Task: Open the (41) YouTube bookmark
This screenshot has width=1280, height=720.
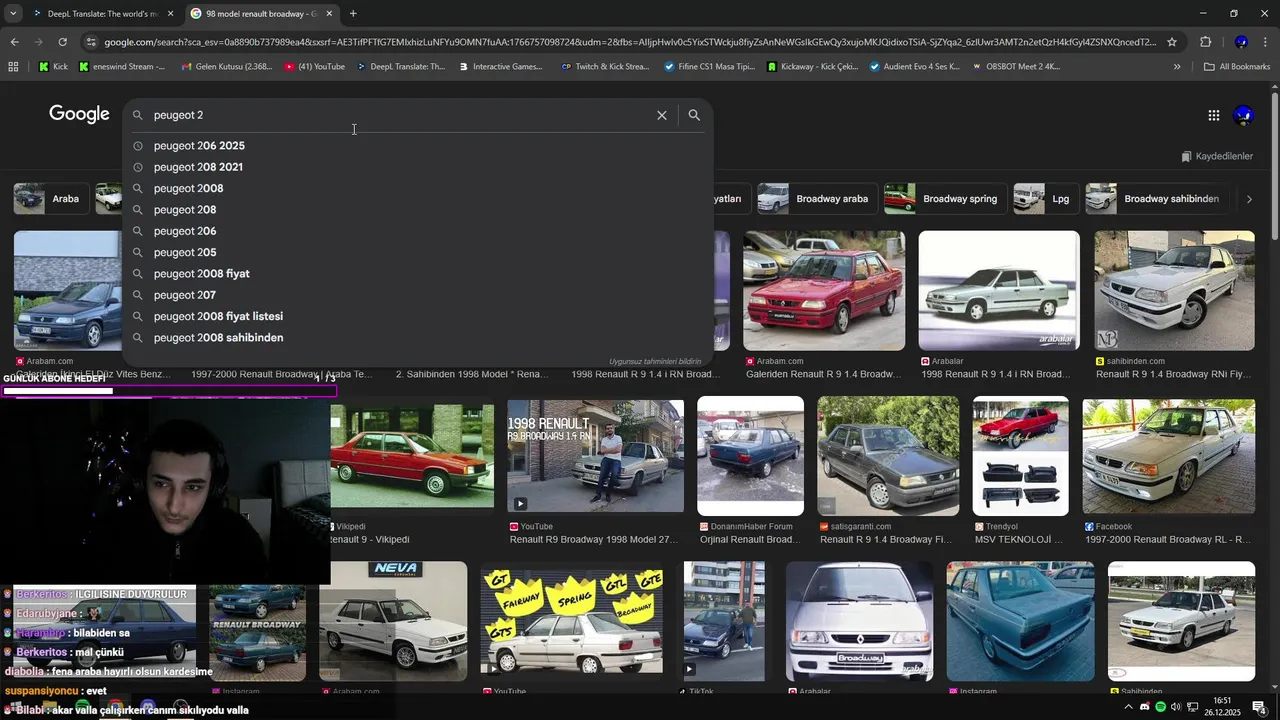Action: (315, 67)
